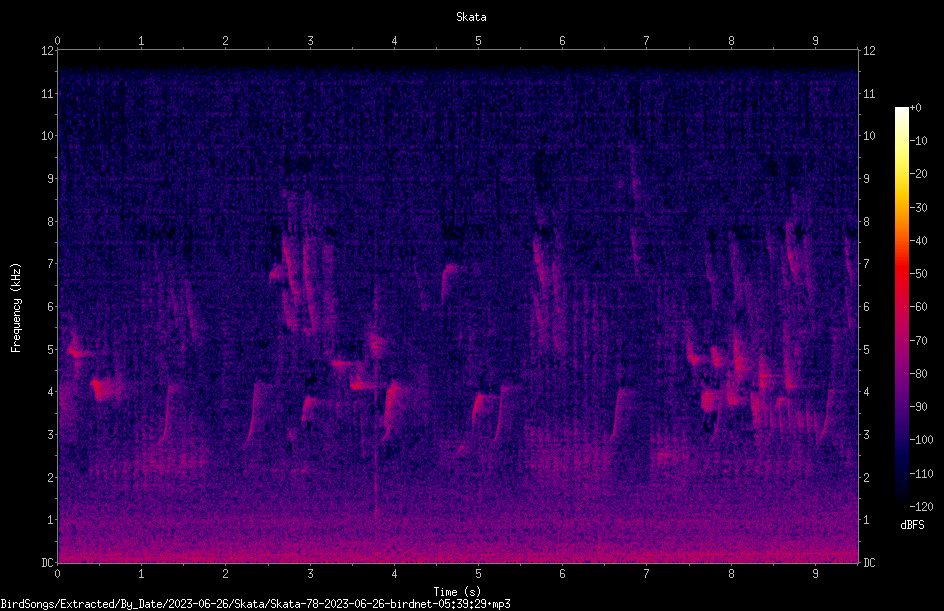Image resolution: width=944 pixels, height=611 pixels.
Task: Click 'DC' on the right frequency axis
Action: 869,562
